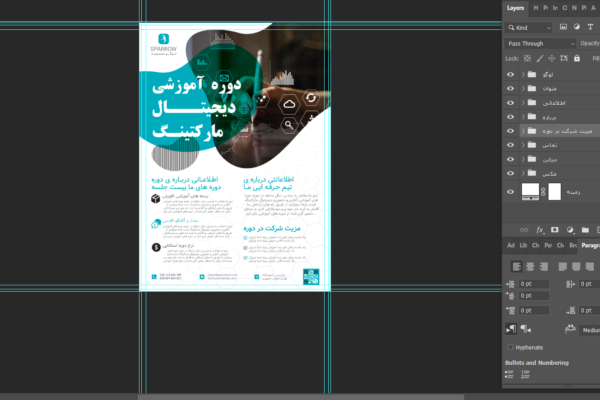Image resolution: width=600 pixels, height=400 pixels.
Task: Expand the مزیت شرکت در دوره group
Action: (x=523, y=131)
